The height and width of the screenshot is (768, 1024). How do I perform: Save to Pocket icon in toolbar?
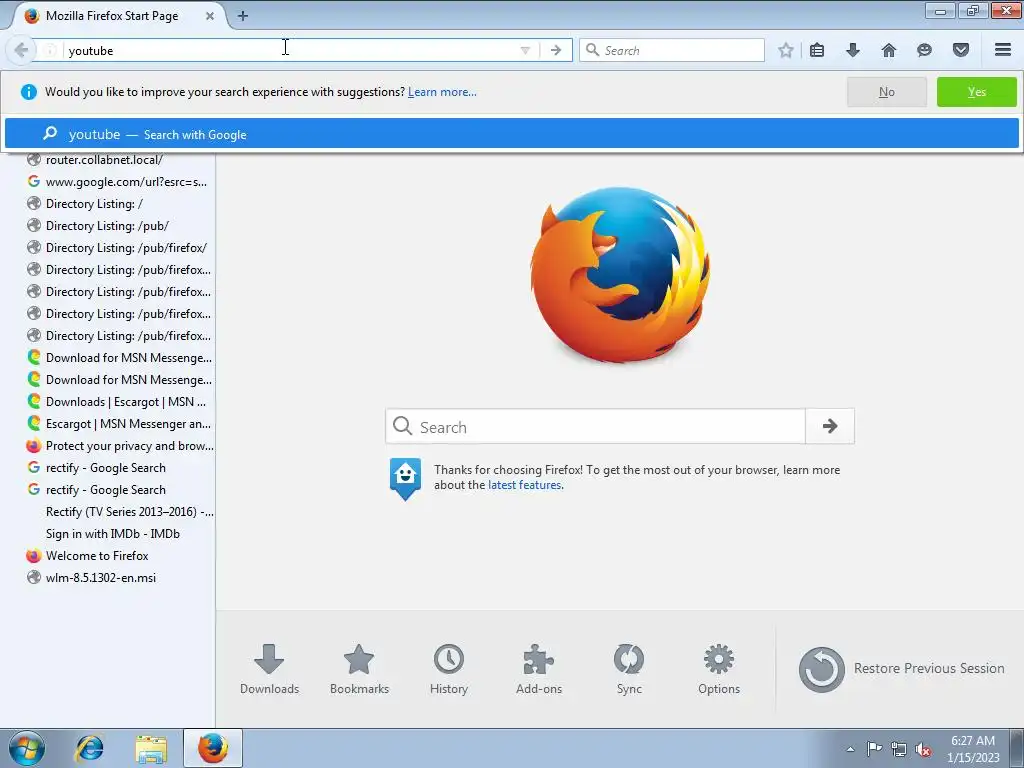pos(960,50)
